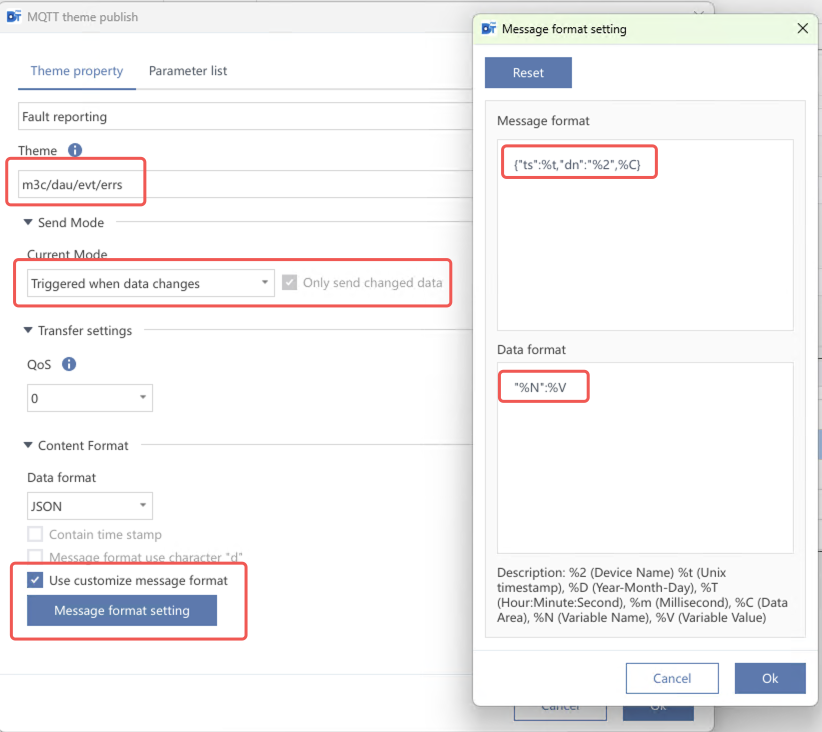Image resolution: width=822 pixels, height=732 pixels.
Task: Open the JSON data format dropdown
Action: (89, 506)
